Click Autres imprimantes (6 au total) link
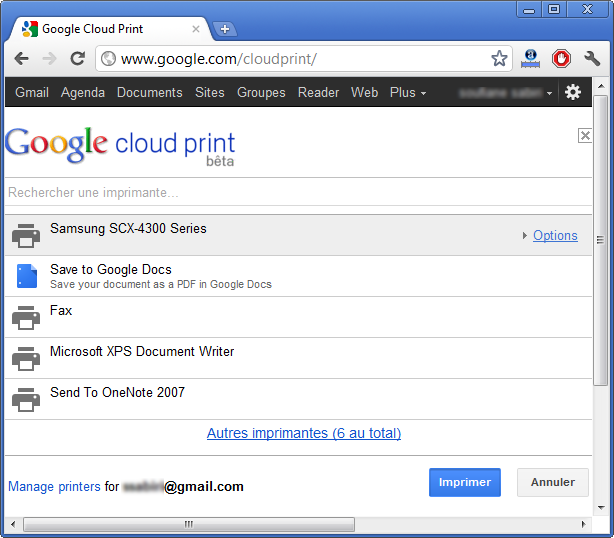 click(304, 433)
